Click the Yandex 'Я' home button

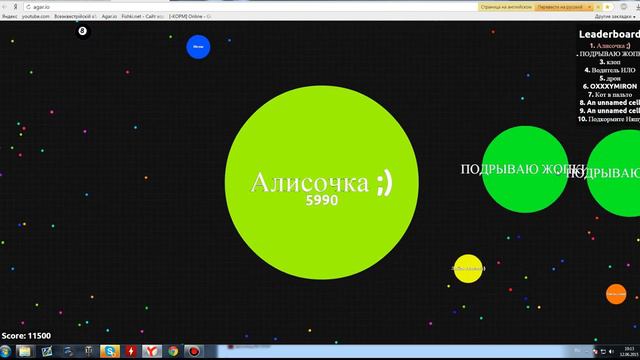pos(15,7)
